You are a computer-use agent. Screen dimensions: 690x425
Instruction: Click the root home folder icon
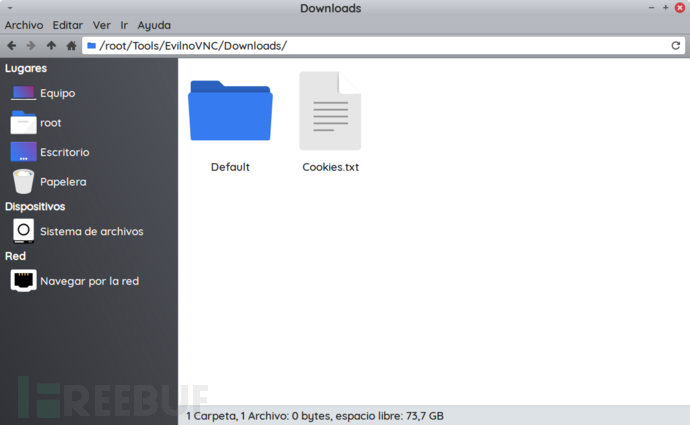pyautogui.click(x=23, y=122)
